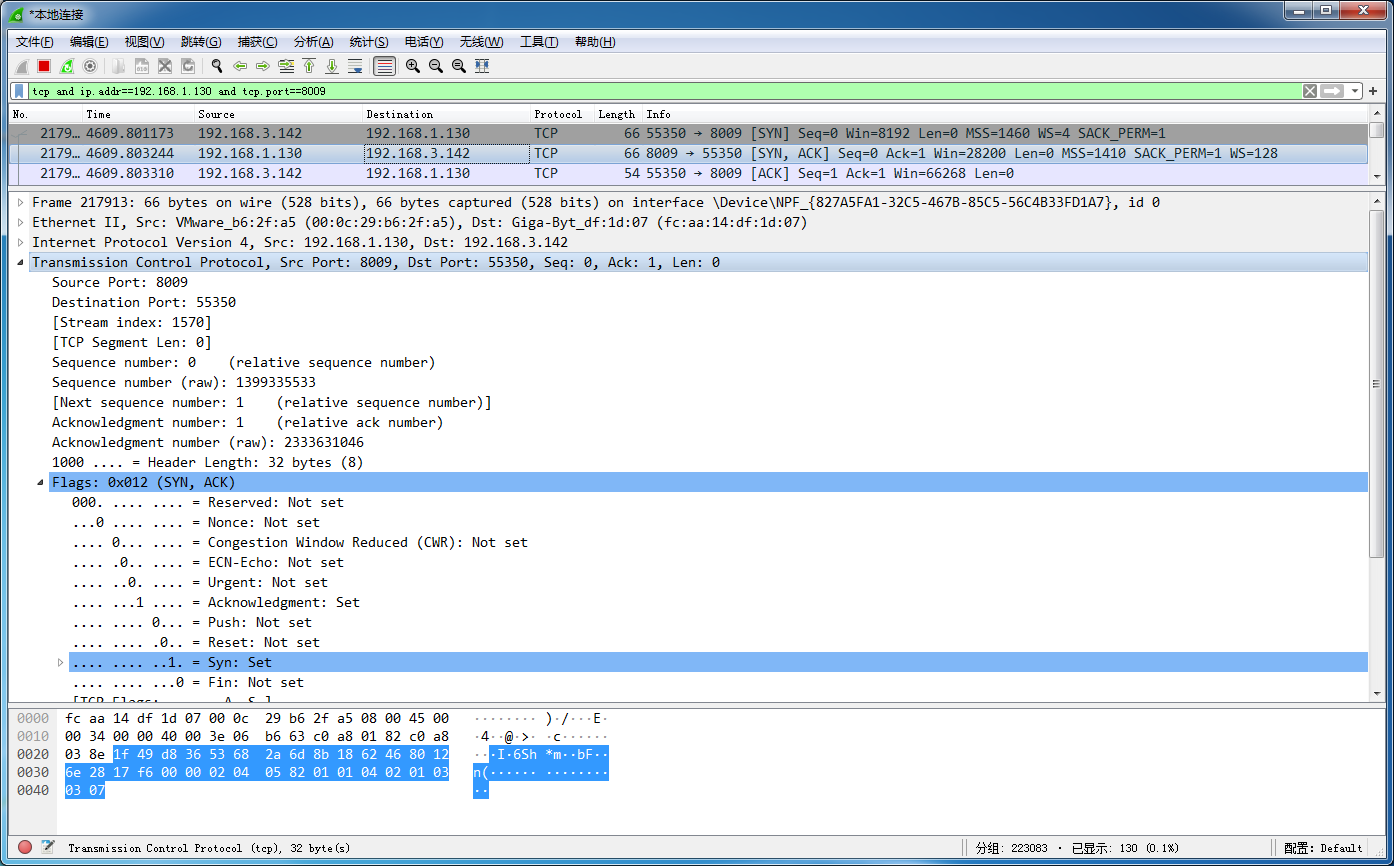Image resolution: width=1394 pixels, height=866 pixels.
Task: Expand the Syn: Set row
Action: (61, 662)
